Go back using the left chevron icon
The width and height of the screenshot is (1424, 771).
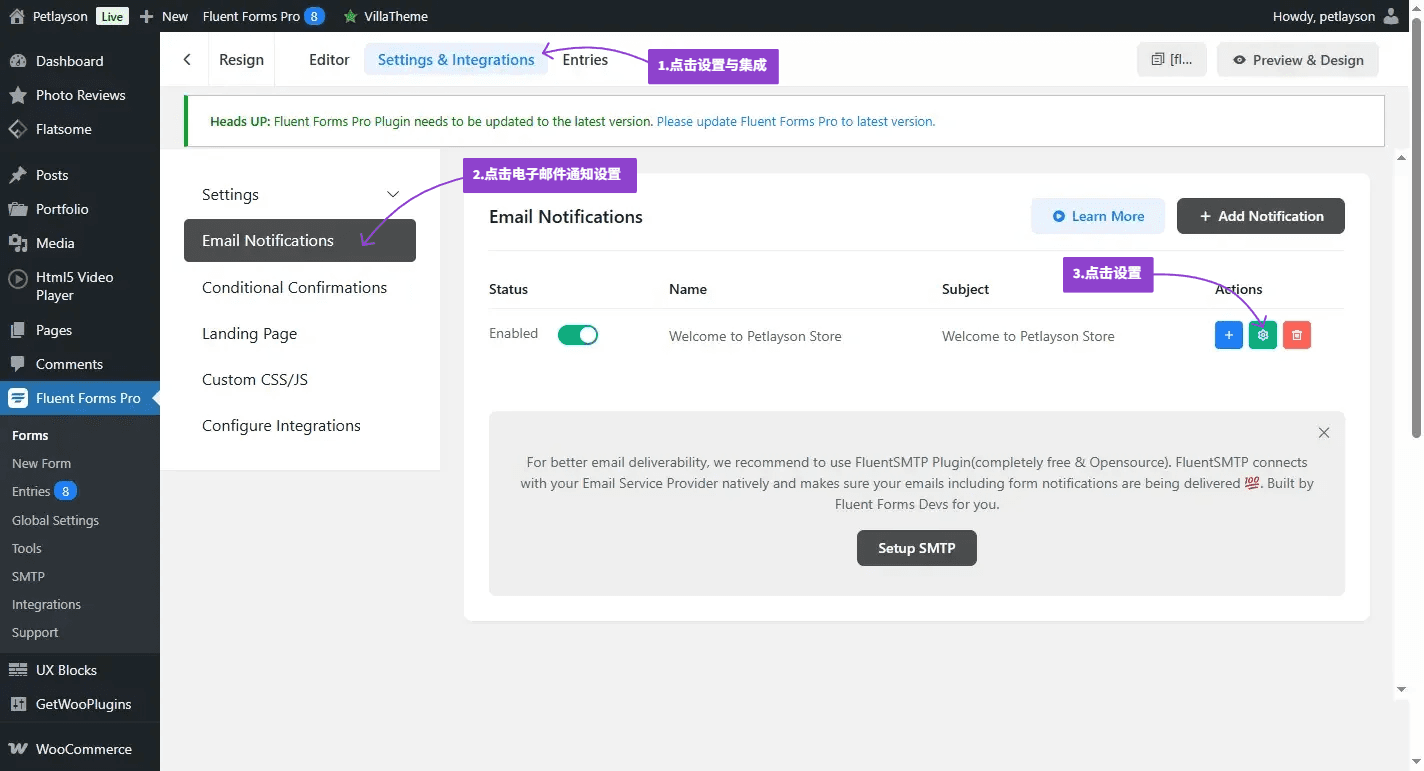186,60
